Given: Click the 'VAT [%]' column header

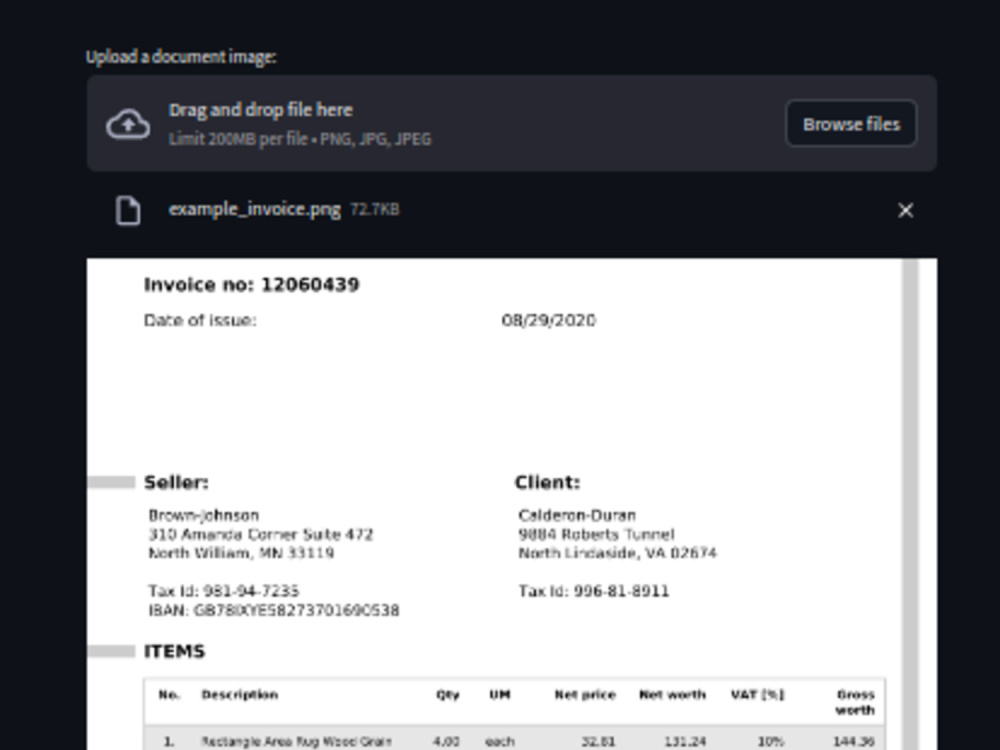Looking at the screenshot, I should (x=758, y=695).
